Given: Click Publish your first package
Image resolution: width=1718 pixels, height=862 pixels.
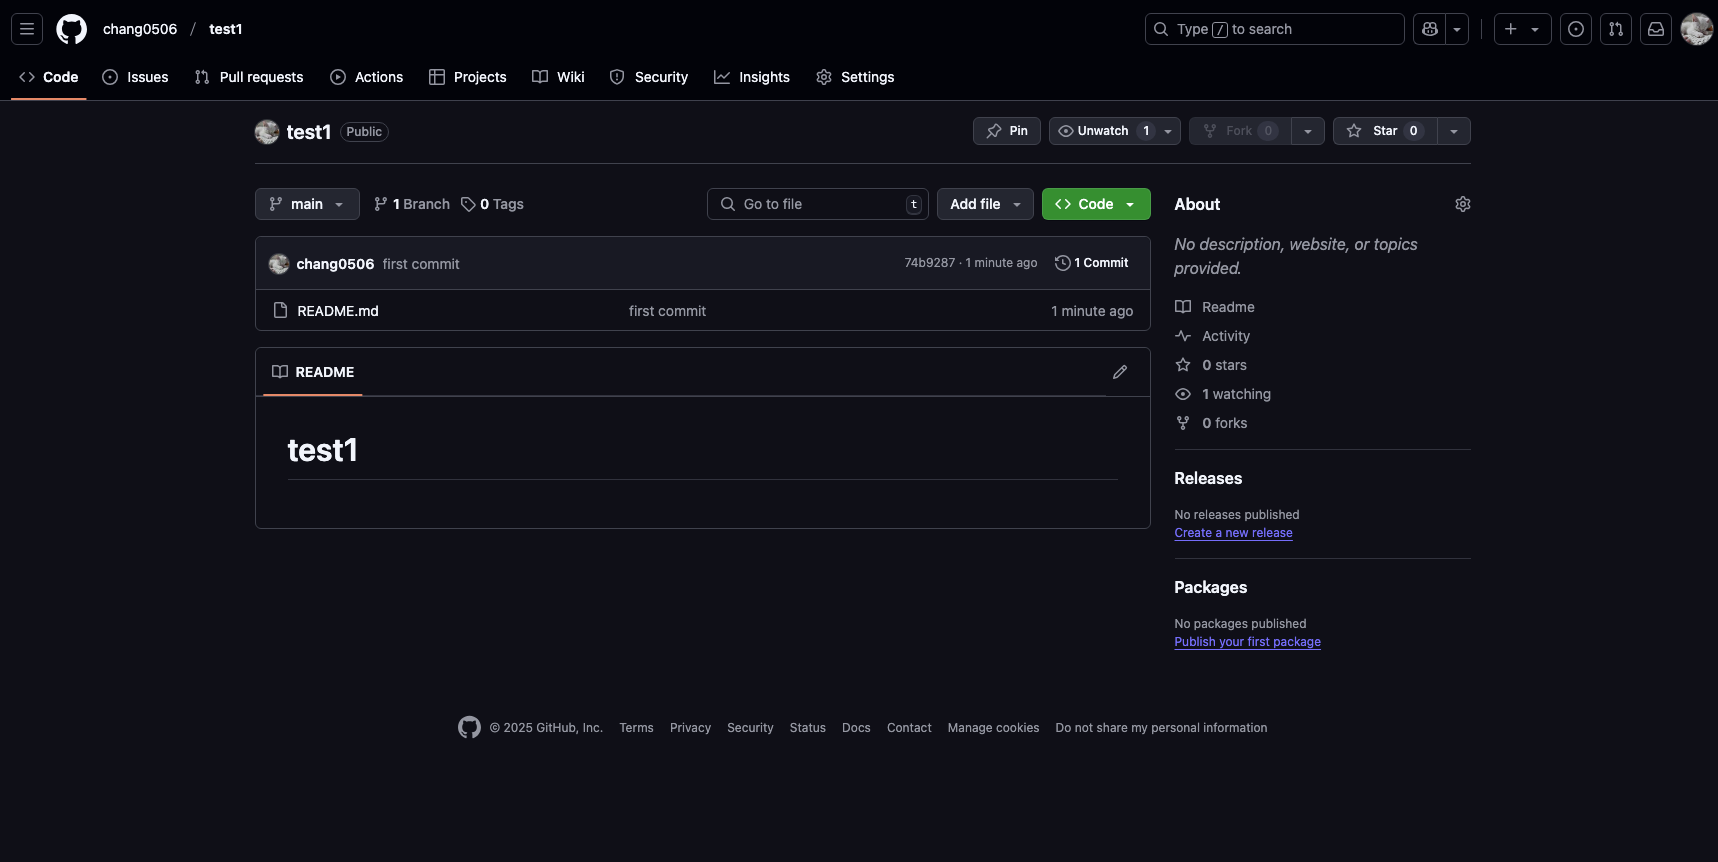Looking at the screenshot, I should [1247, 642].
